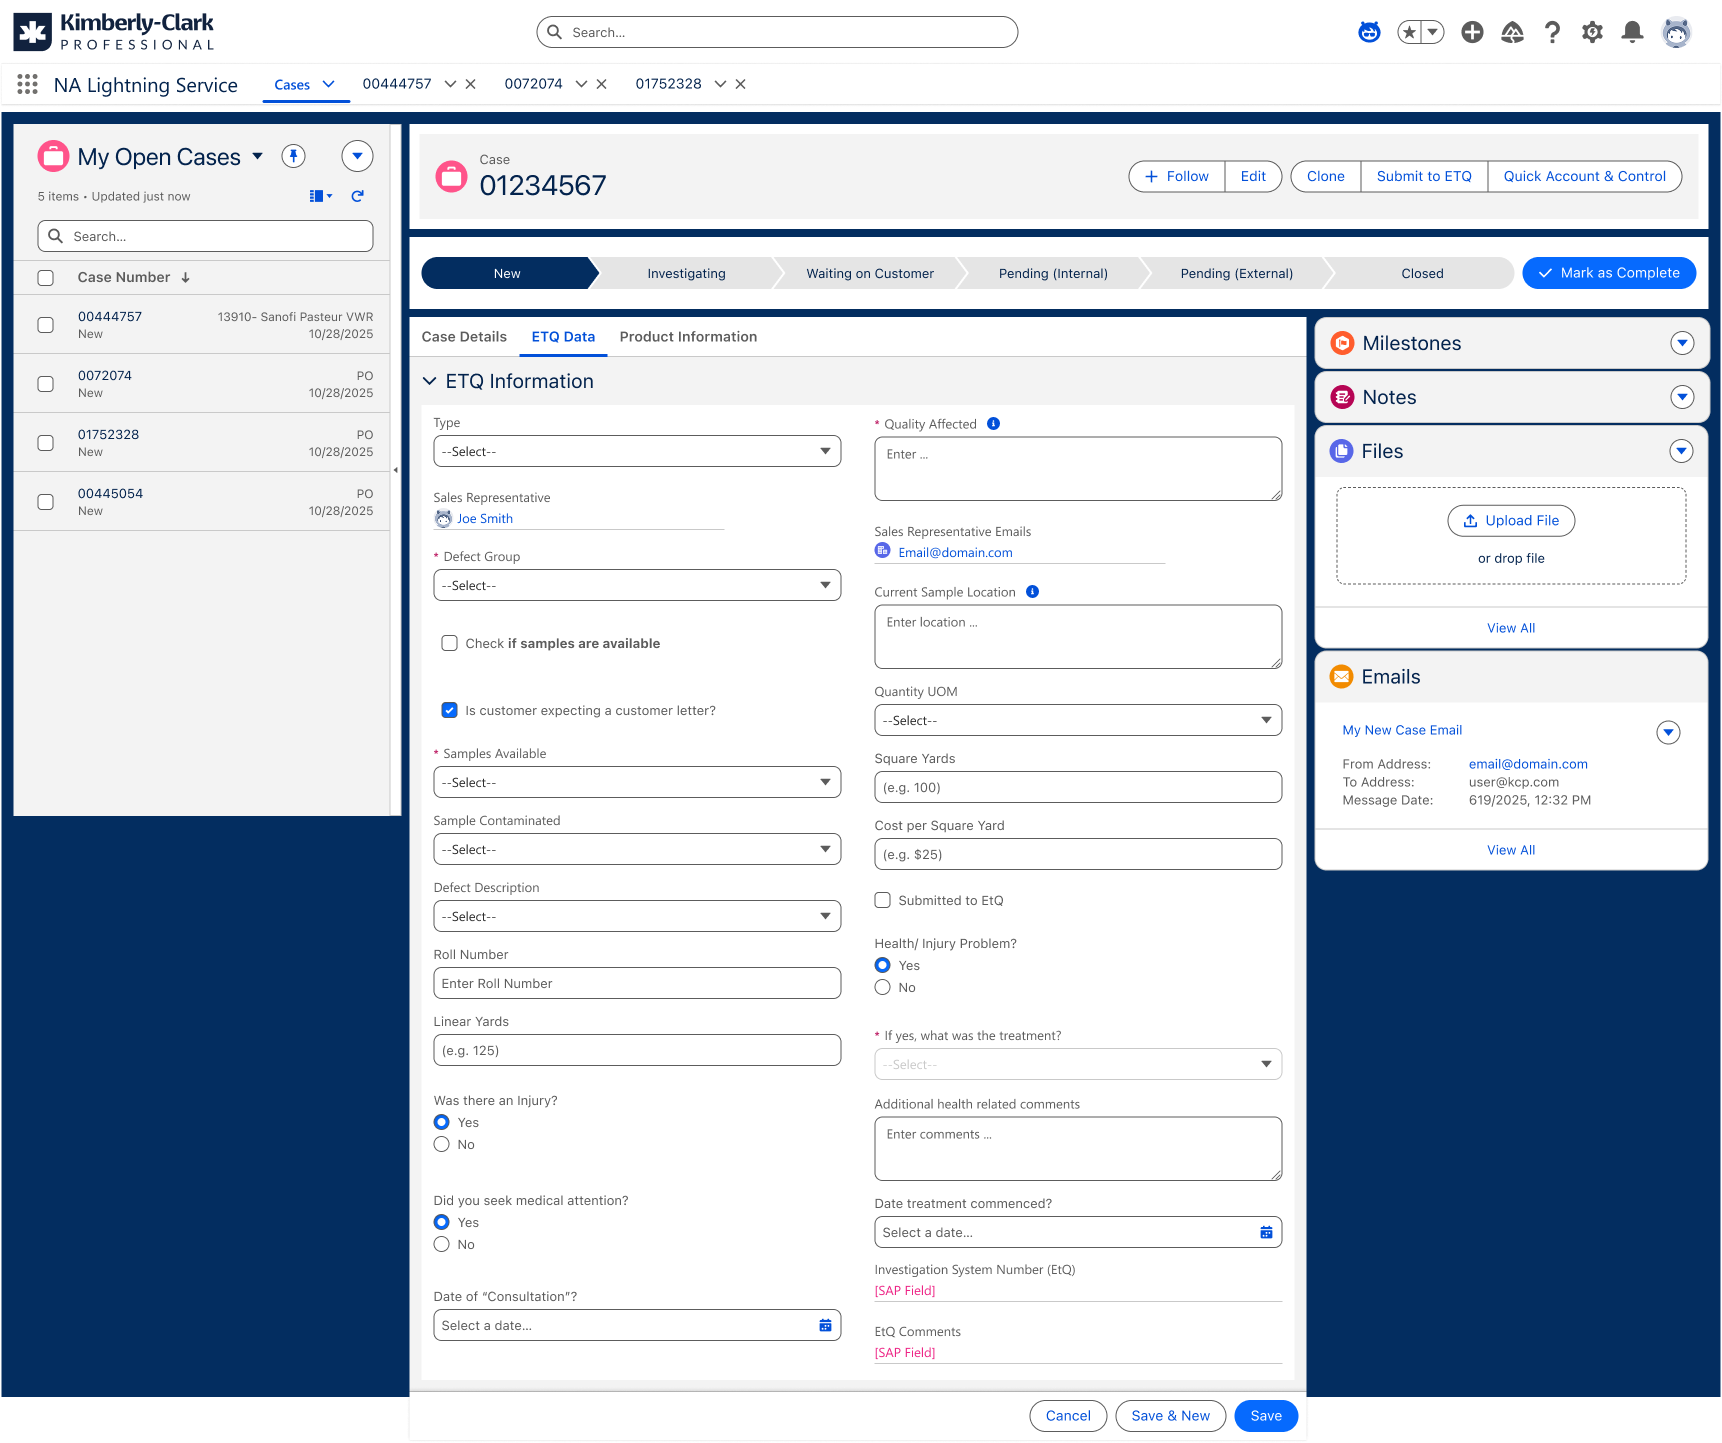1722x1443 pixels.
Task: Click the Submit to ETQ button
Action: pyautogui.click(x=1424, y=176)
